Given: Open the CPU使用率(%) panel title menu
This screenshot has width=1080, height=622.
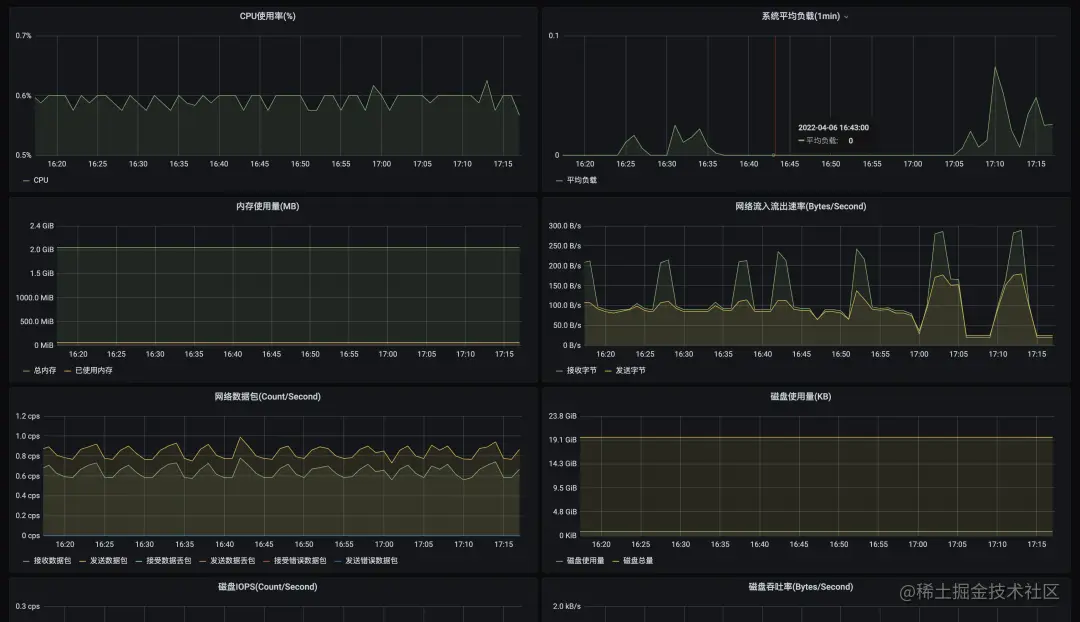Looking at the screenshot, I should point(267,16).
